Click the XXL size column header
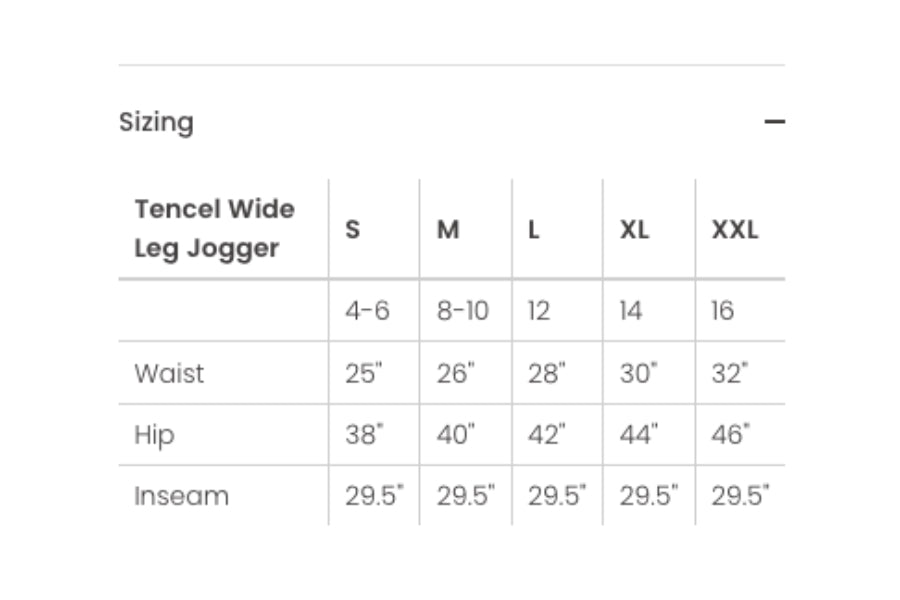 [734, 229]
